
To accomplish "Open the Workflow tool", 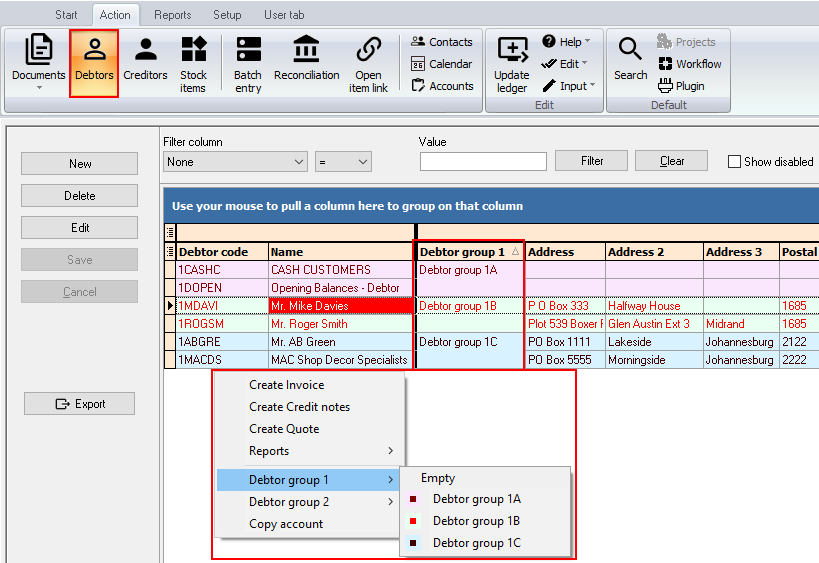I will click(690, 64).
